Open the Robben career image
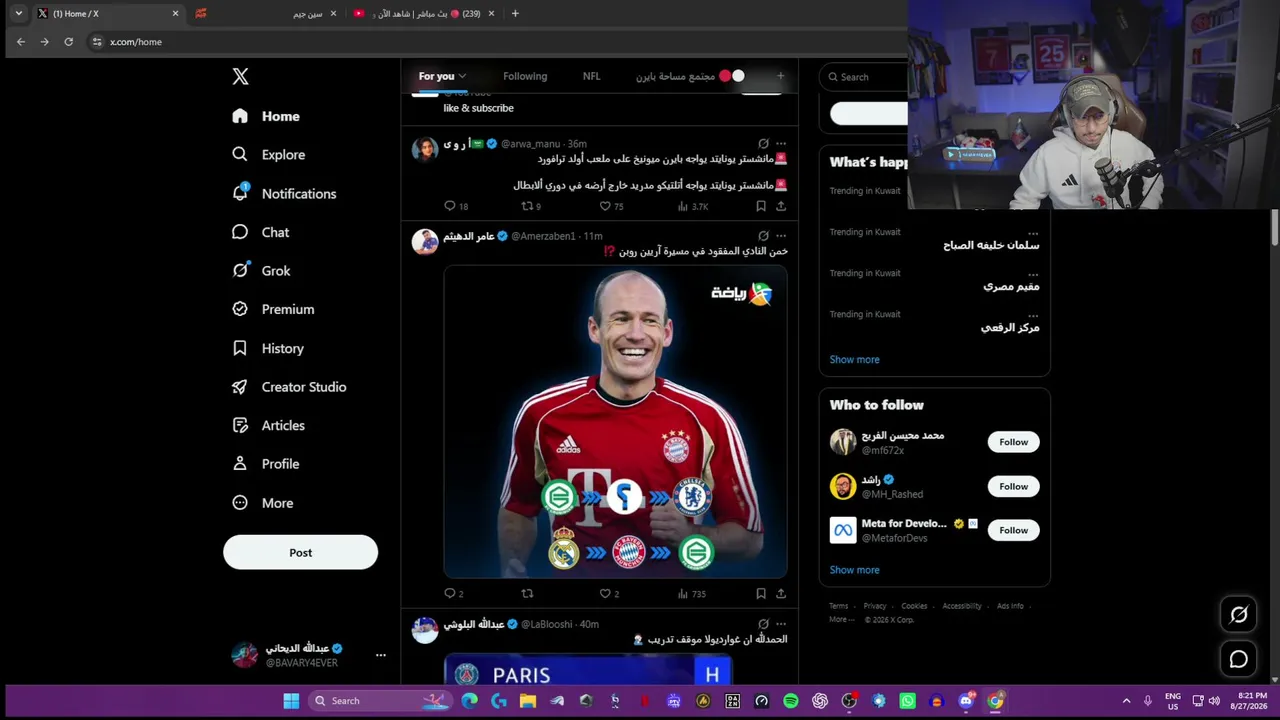 click(615, 422)
